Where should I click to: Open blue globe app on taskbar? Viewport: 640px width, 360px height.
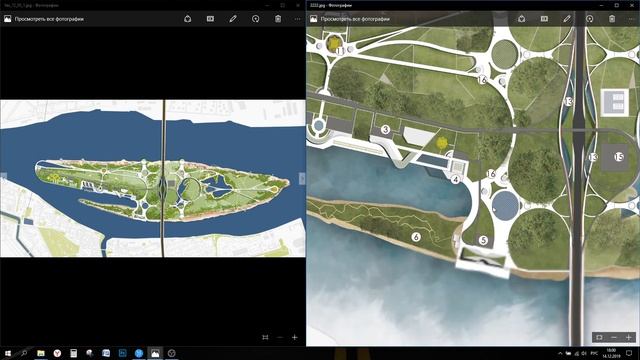click(139, 353)
